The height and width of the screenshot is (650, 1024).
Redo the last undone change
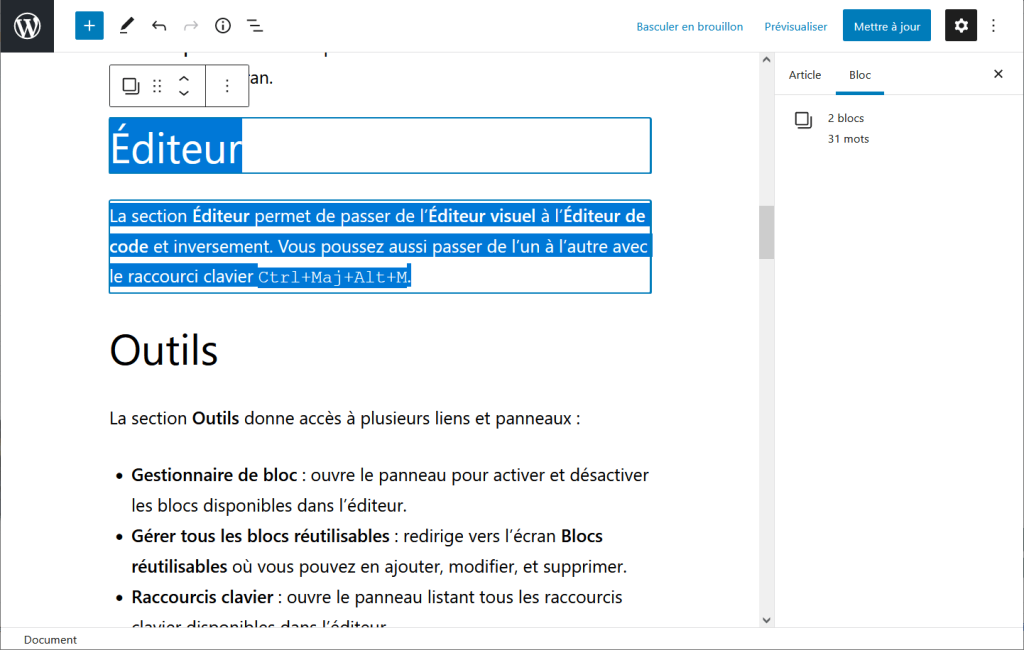tap(191, 26)
